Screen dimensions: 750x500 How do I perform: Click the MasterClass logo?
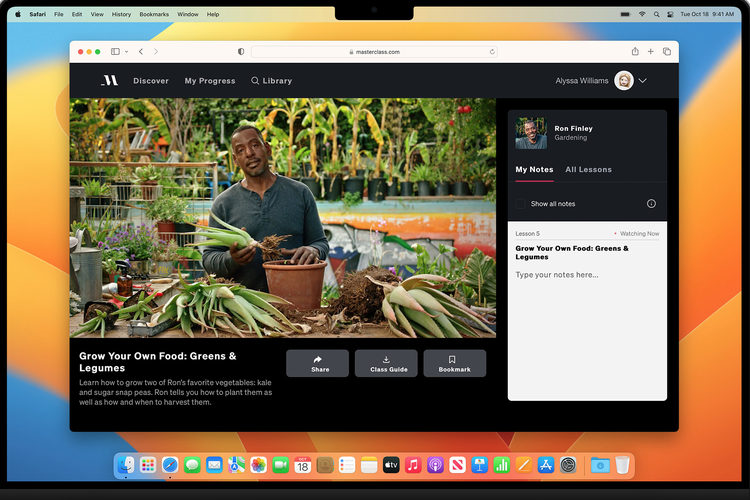click(x=110, y=80)
